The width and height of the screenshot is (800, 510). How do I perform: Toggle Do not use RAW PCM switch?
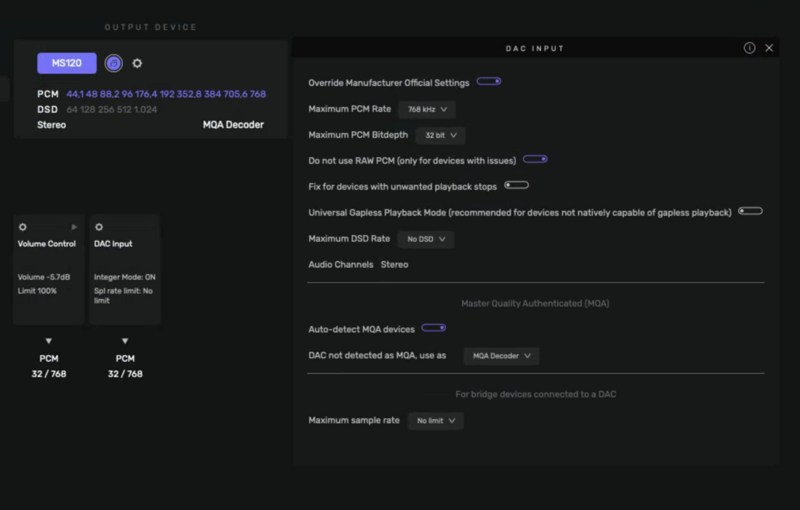coord(535,159)
